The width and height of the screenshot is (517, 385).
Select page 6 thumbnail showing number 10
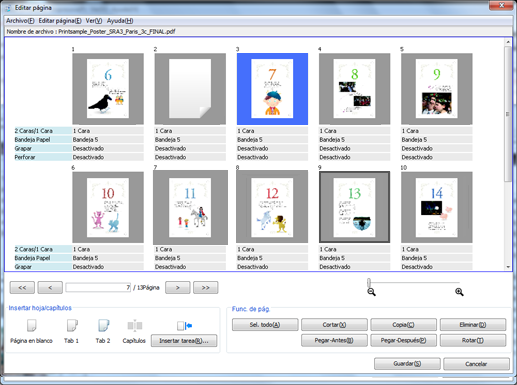pyautogui.click(x=108, y=207)
